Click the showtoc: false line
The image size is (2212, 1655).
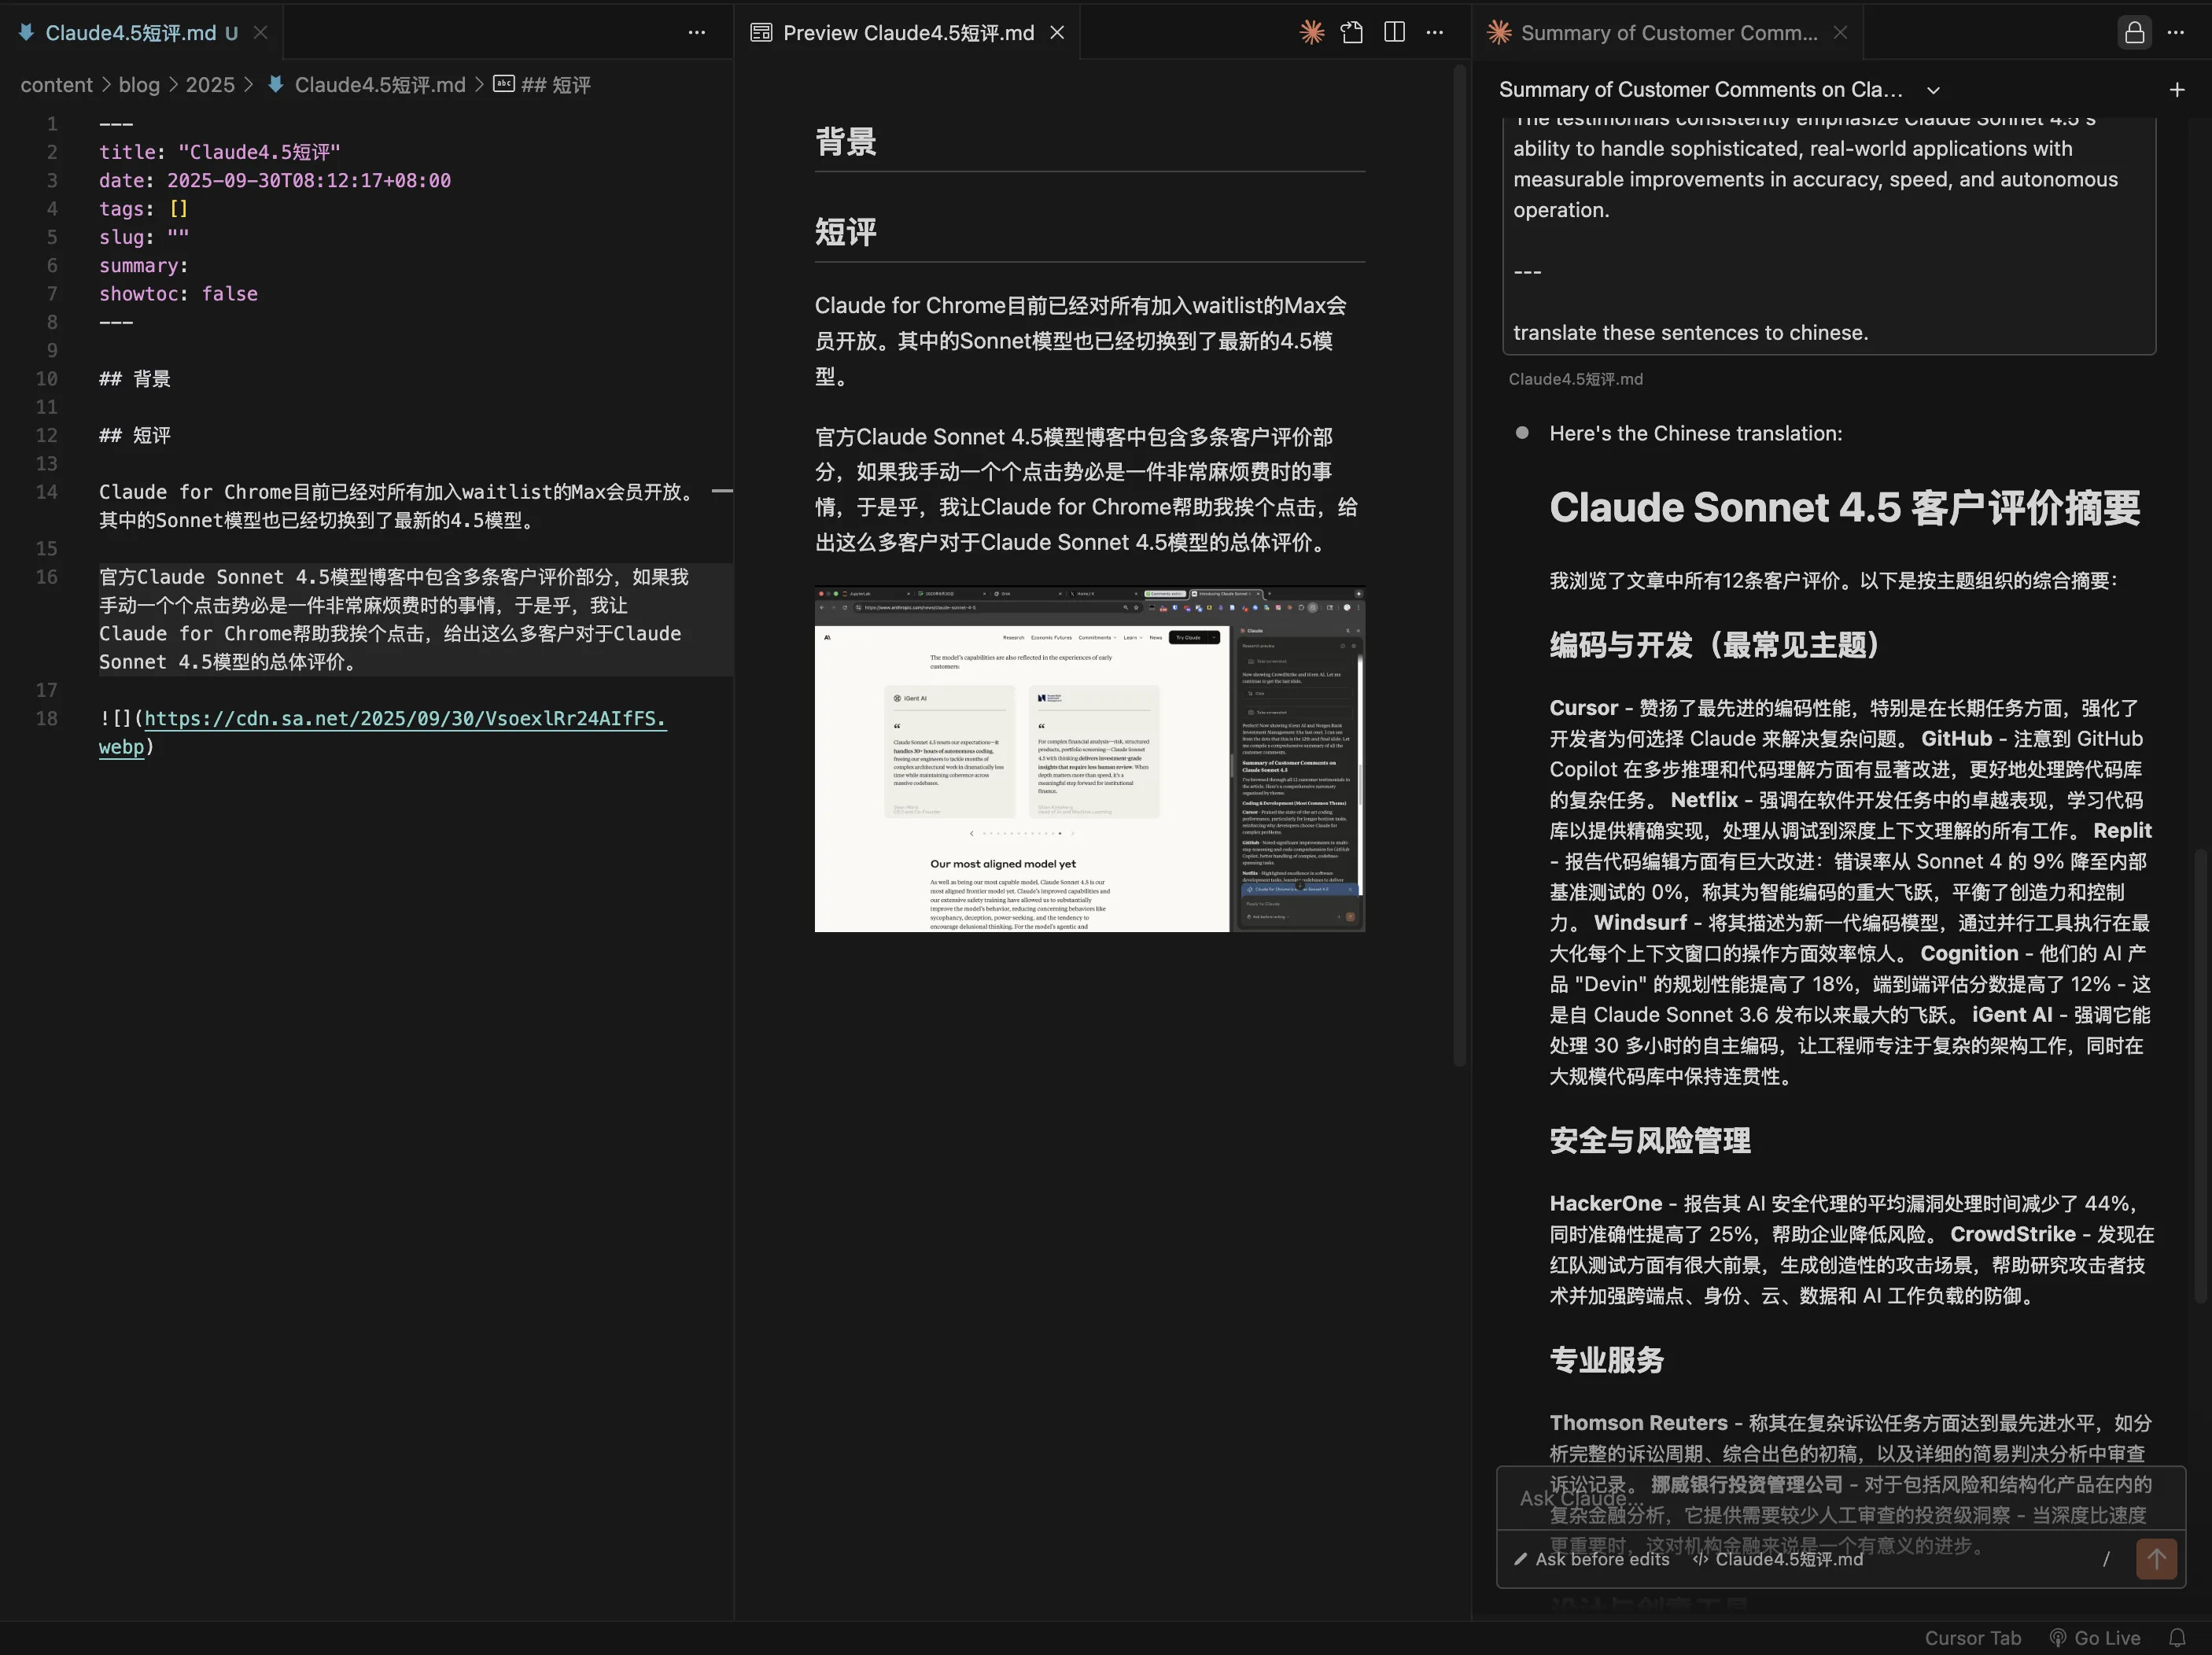178,294
